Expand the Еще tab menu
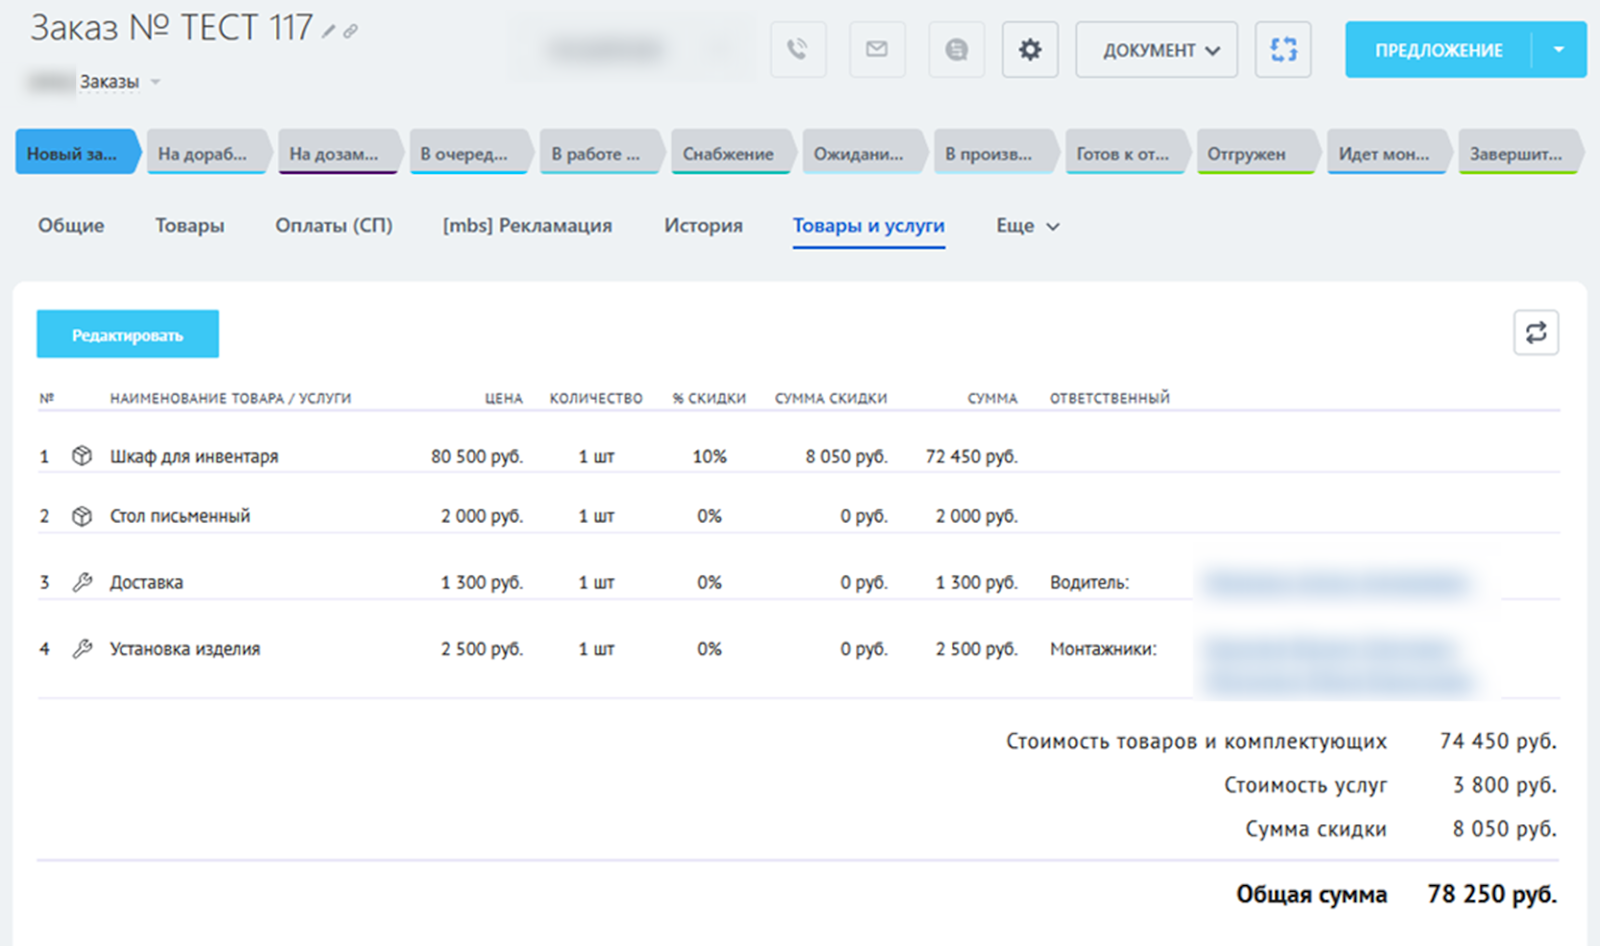 point(1027,226)
